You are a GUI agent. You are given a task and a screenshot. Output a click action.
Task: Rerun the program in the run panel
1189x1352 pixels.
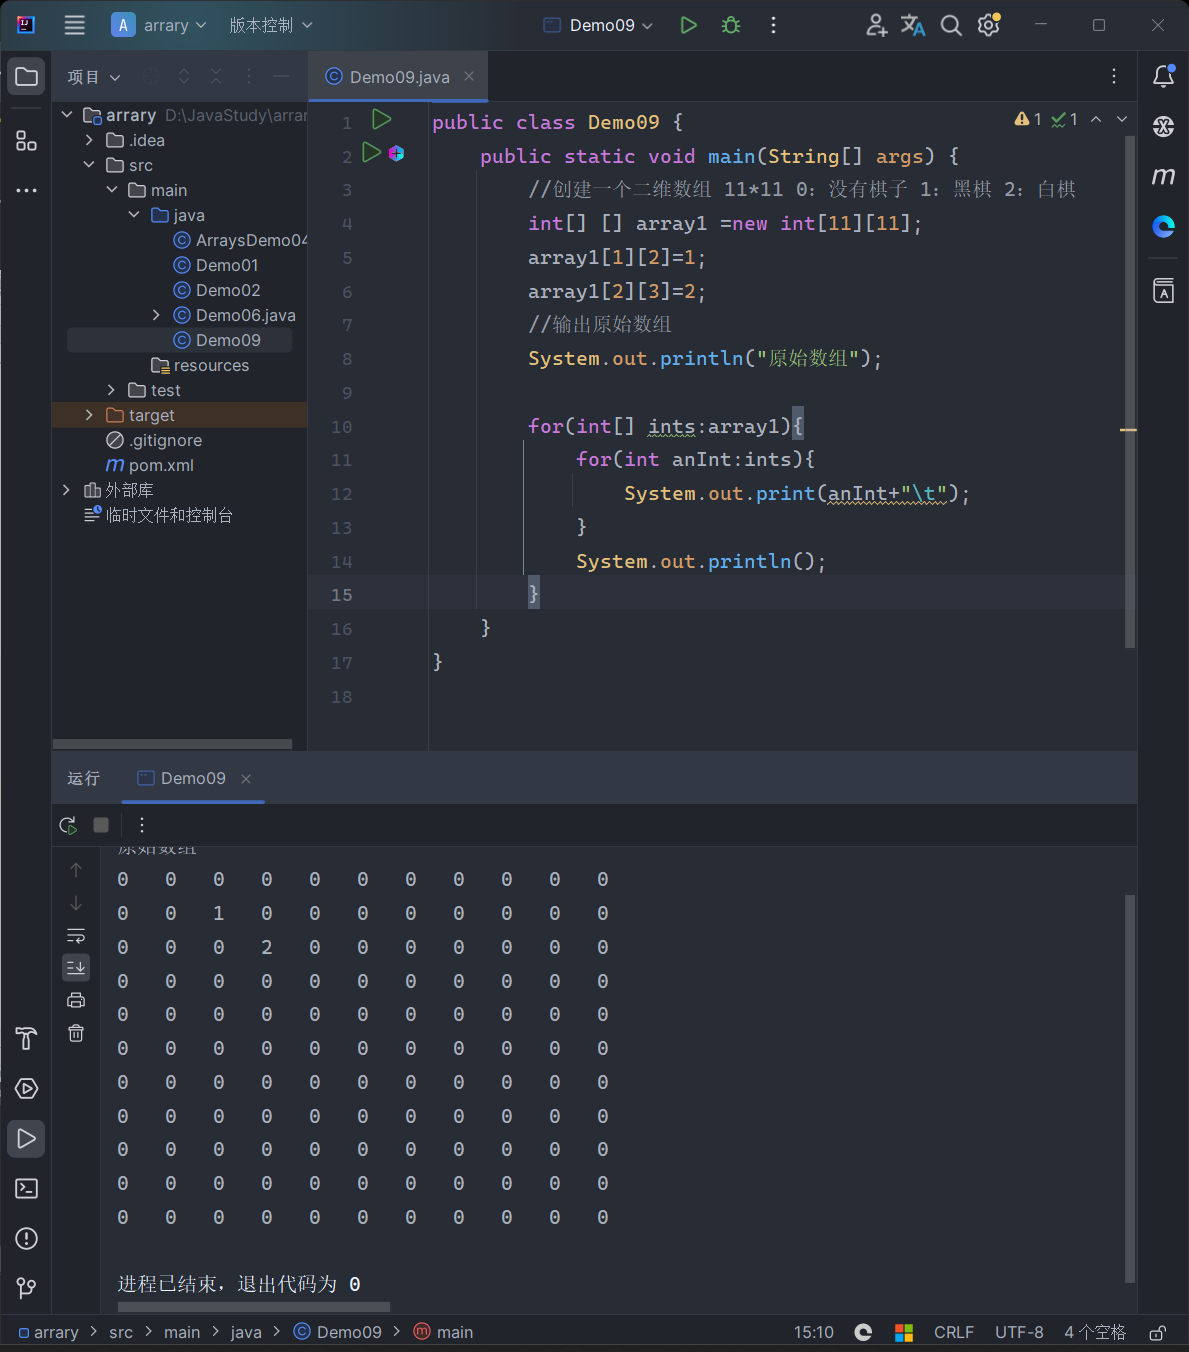(68, 825)
